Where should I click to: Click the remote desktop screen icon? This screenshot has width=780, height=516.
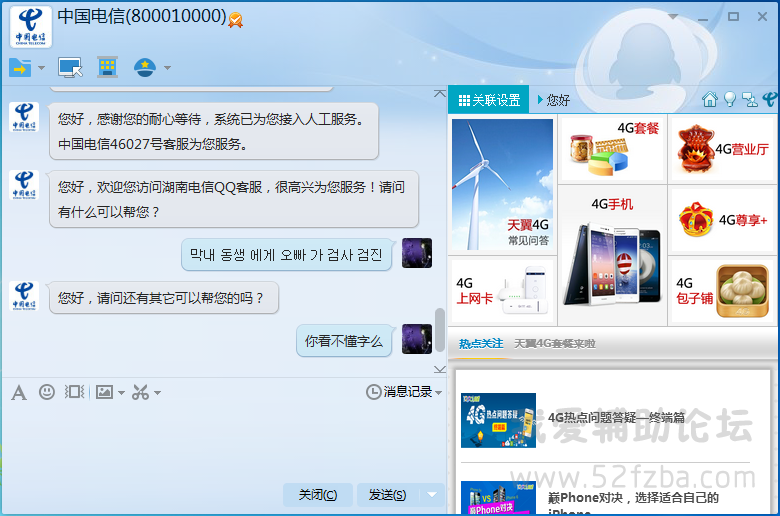click(70, 68)
